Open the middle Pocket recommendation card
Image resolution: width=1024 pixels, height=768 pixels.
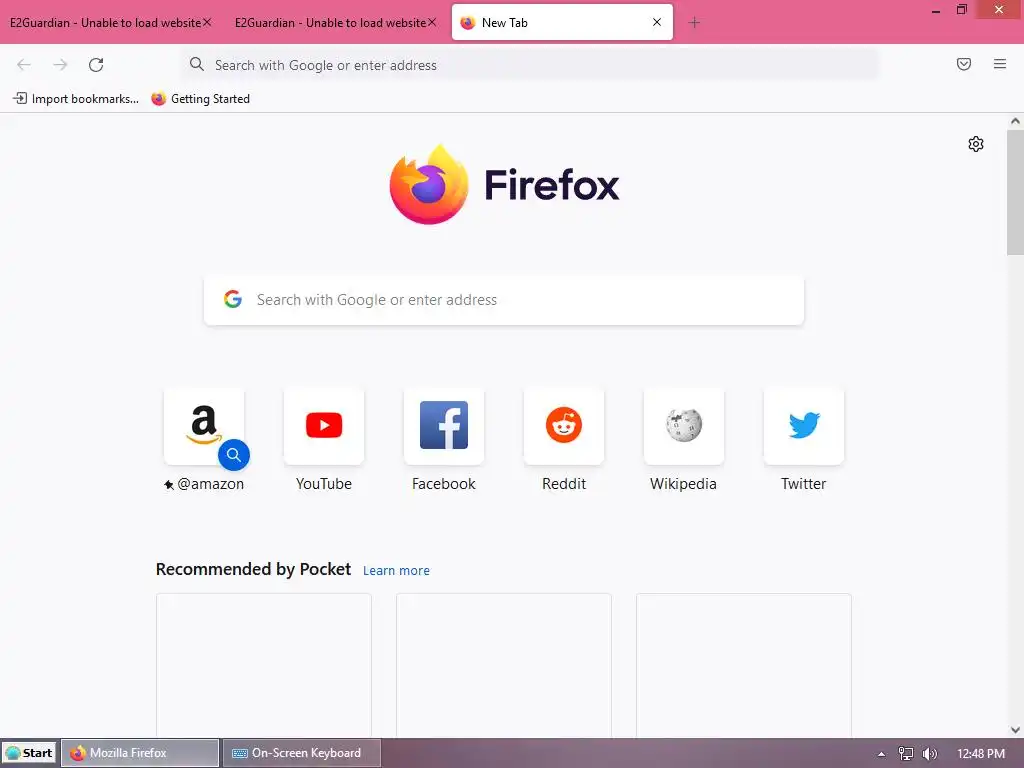point(504,665)
